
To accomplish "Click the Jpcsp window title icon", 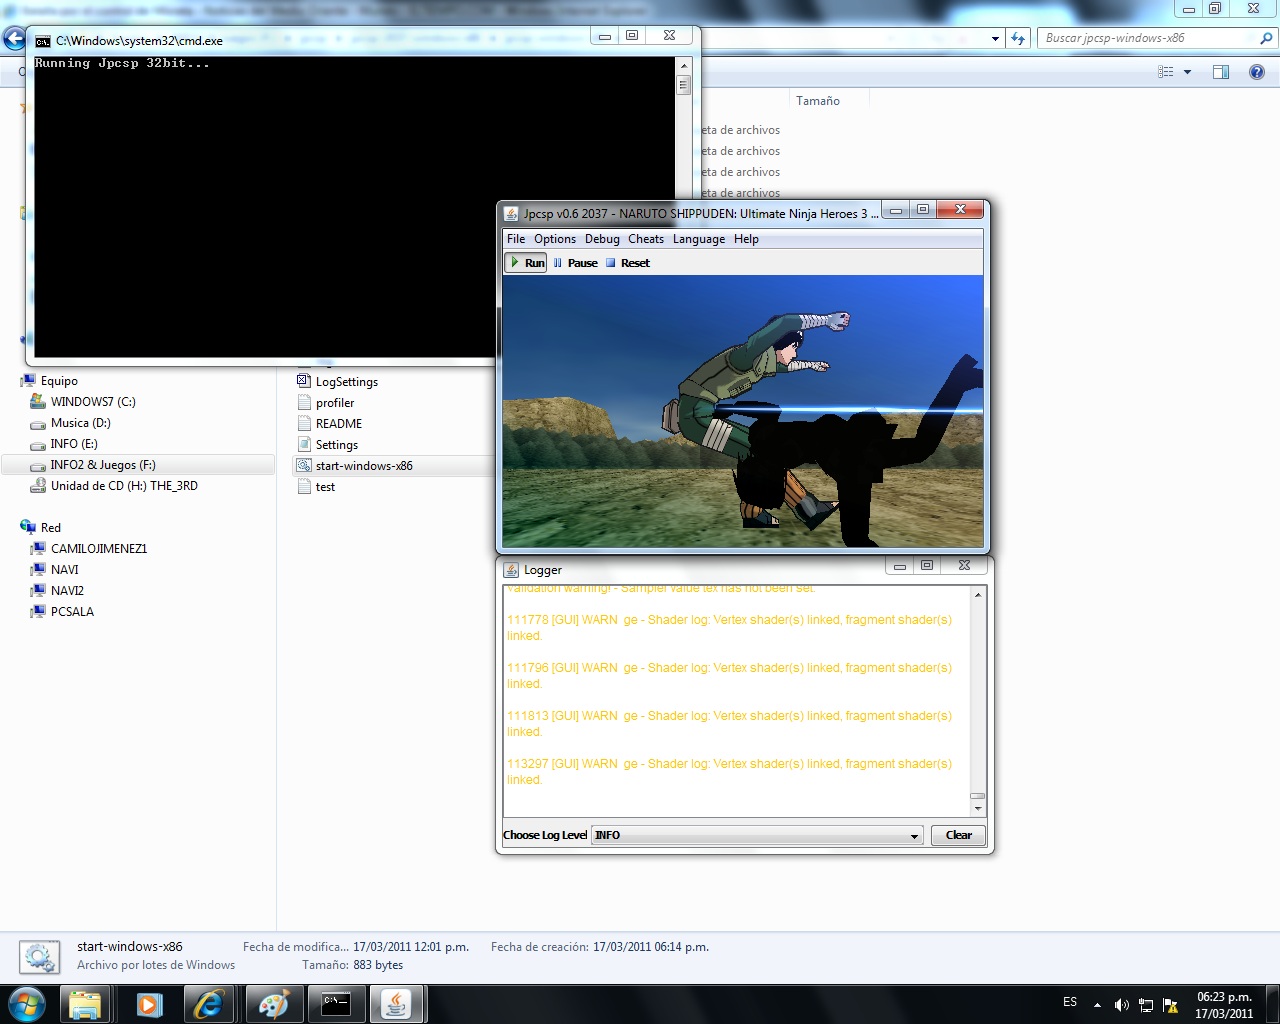I will coord(511,213).
